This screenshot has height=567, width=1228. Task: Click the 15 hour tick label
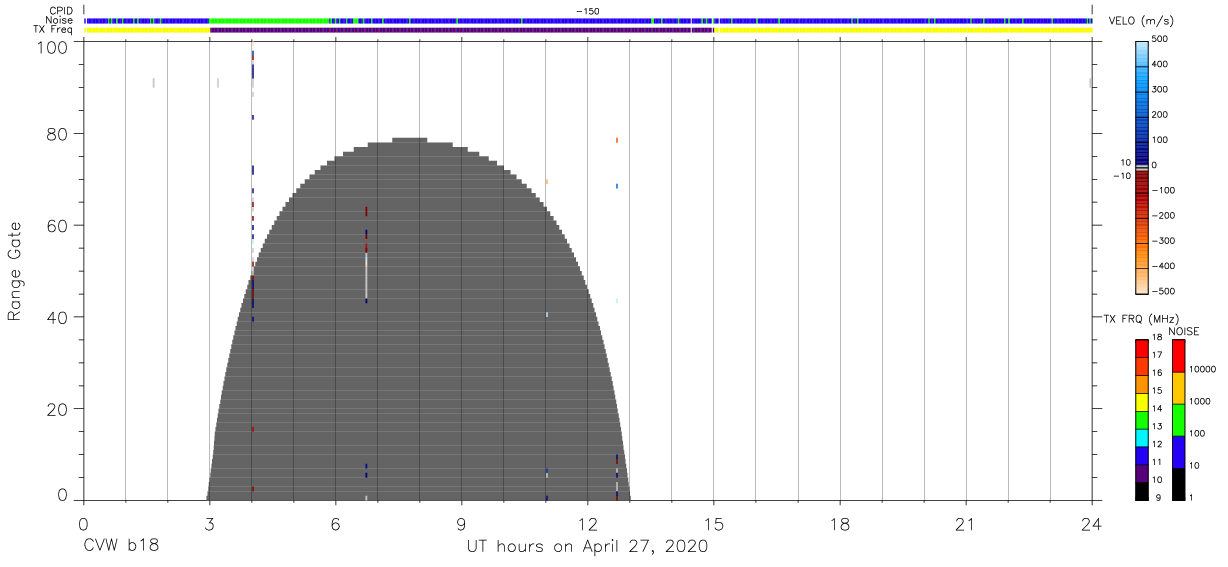pyautogui.click(x=713, y=524)
